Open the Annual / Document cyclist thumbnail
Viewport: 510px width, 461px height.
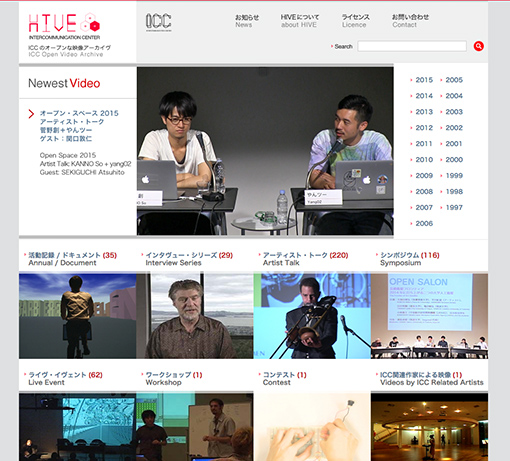[78, 316]
